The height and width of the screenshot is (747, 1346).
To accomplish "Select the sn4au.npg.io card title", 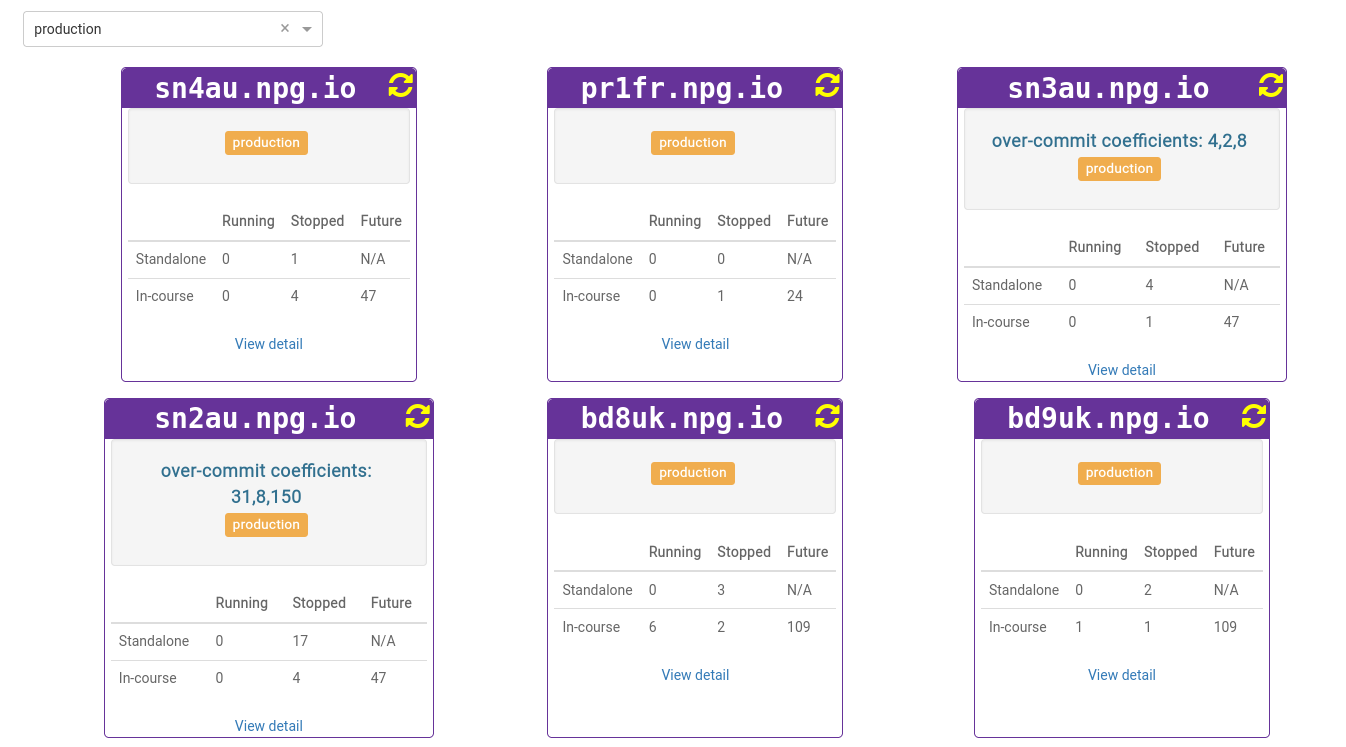I will coord(256,88).
